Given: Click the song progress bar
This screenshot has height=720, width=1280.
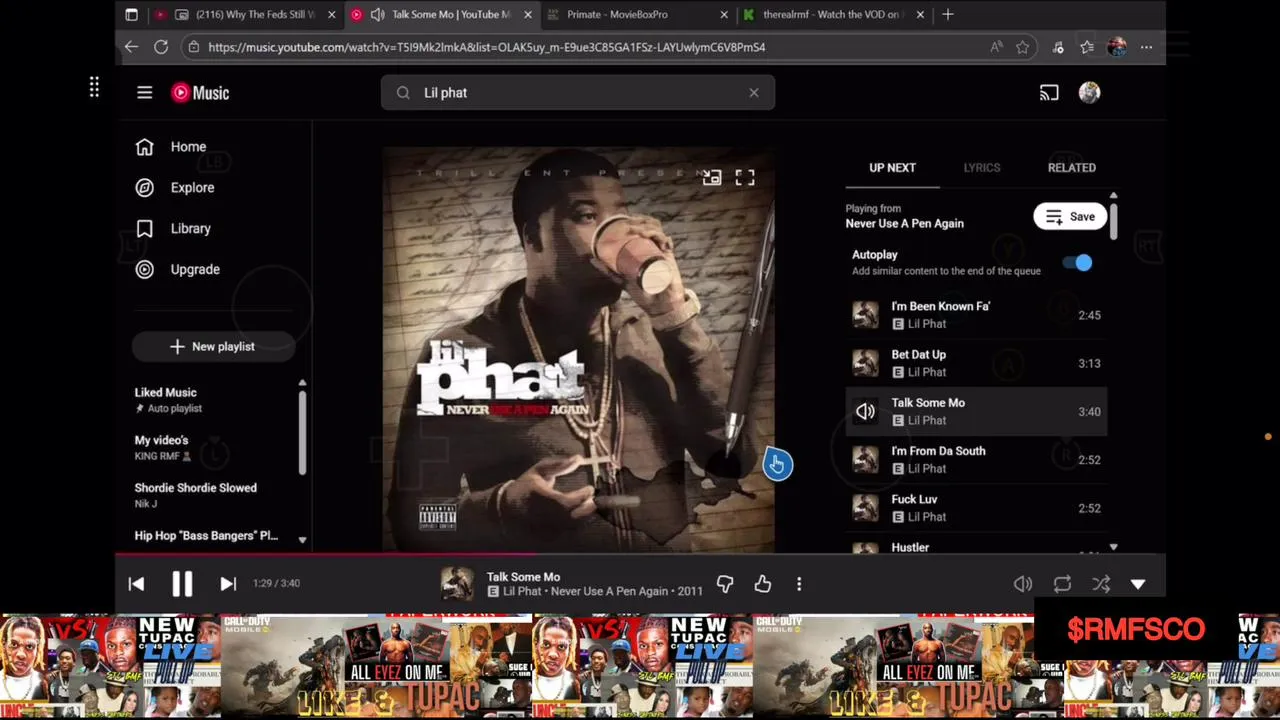Looking at the screenshot, I should tap(640, 554).
